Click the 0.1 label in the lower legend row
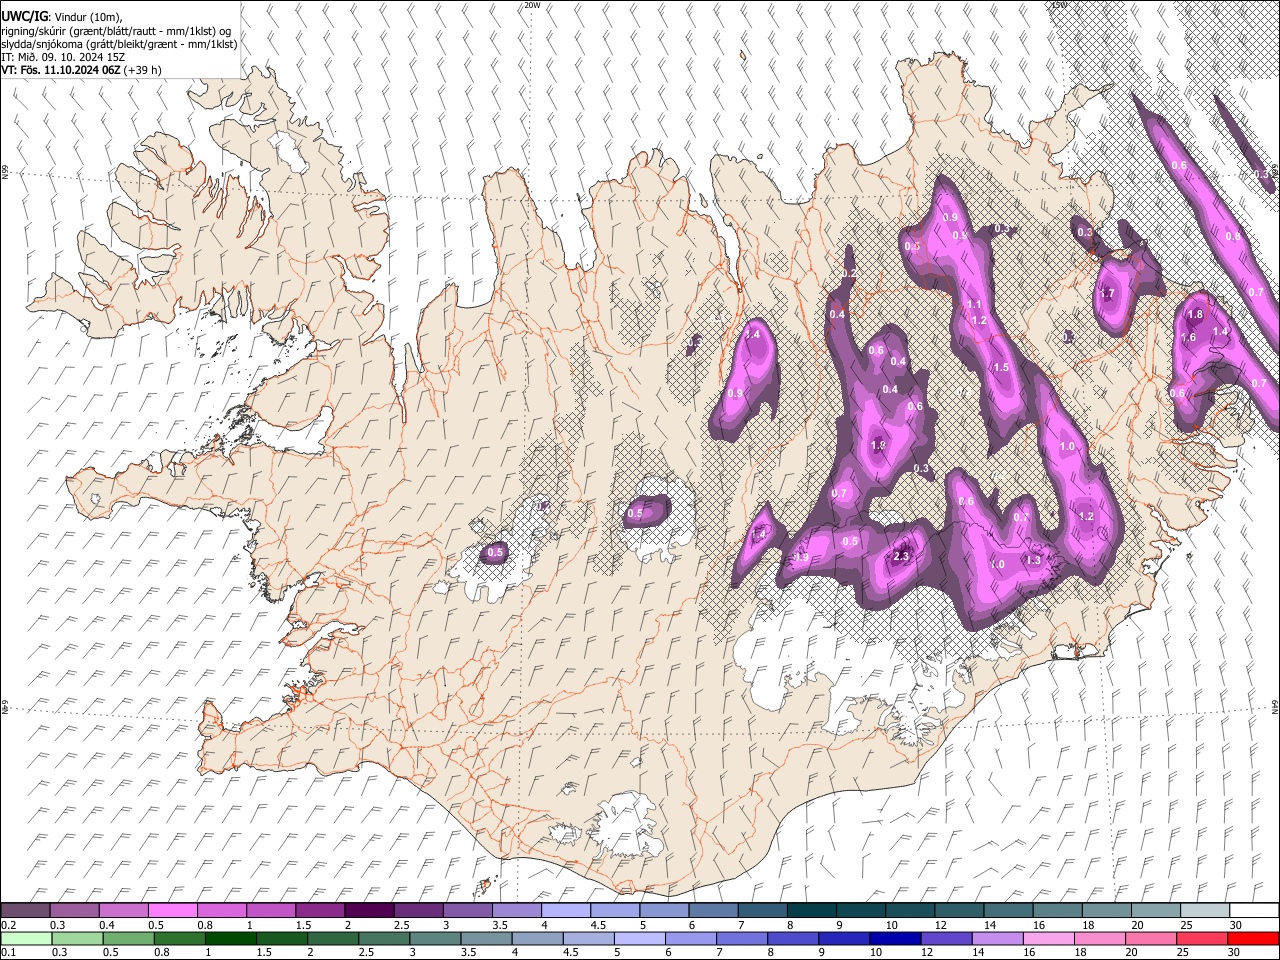1280x960 pixels. pos(7,952)
